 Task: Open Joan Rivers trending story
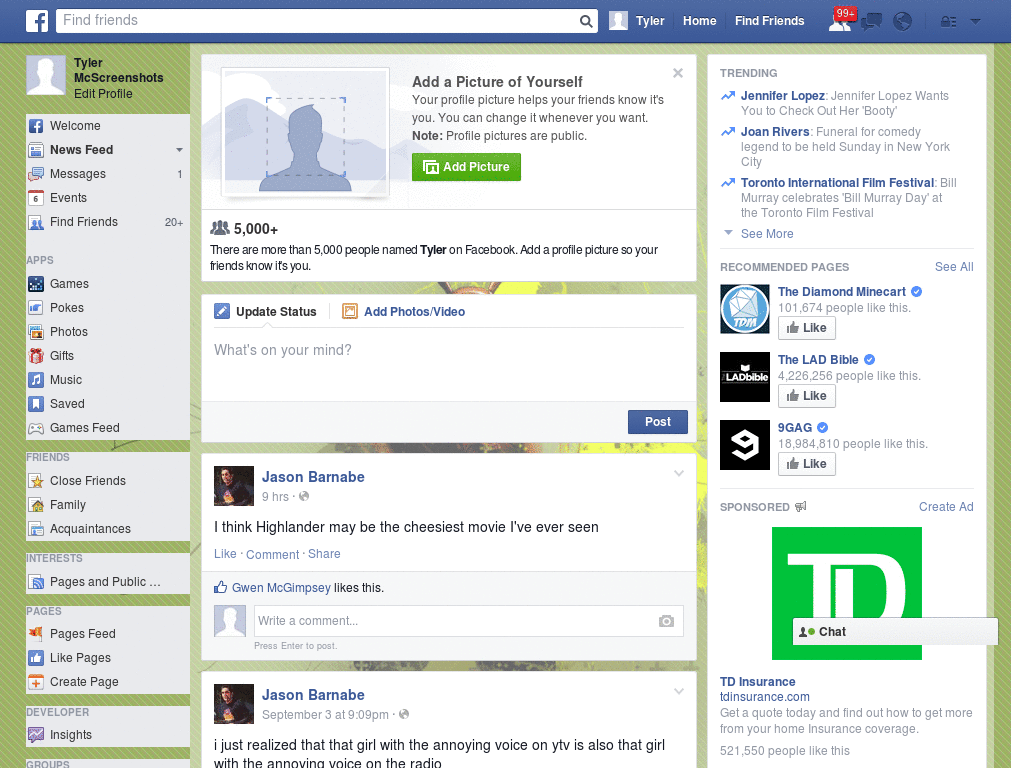(775, 132)
